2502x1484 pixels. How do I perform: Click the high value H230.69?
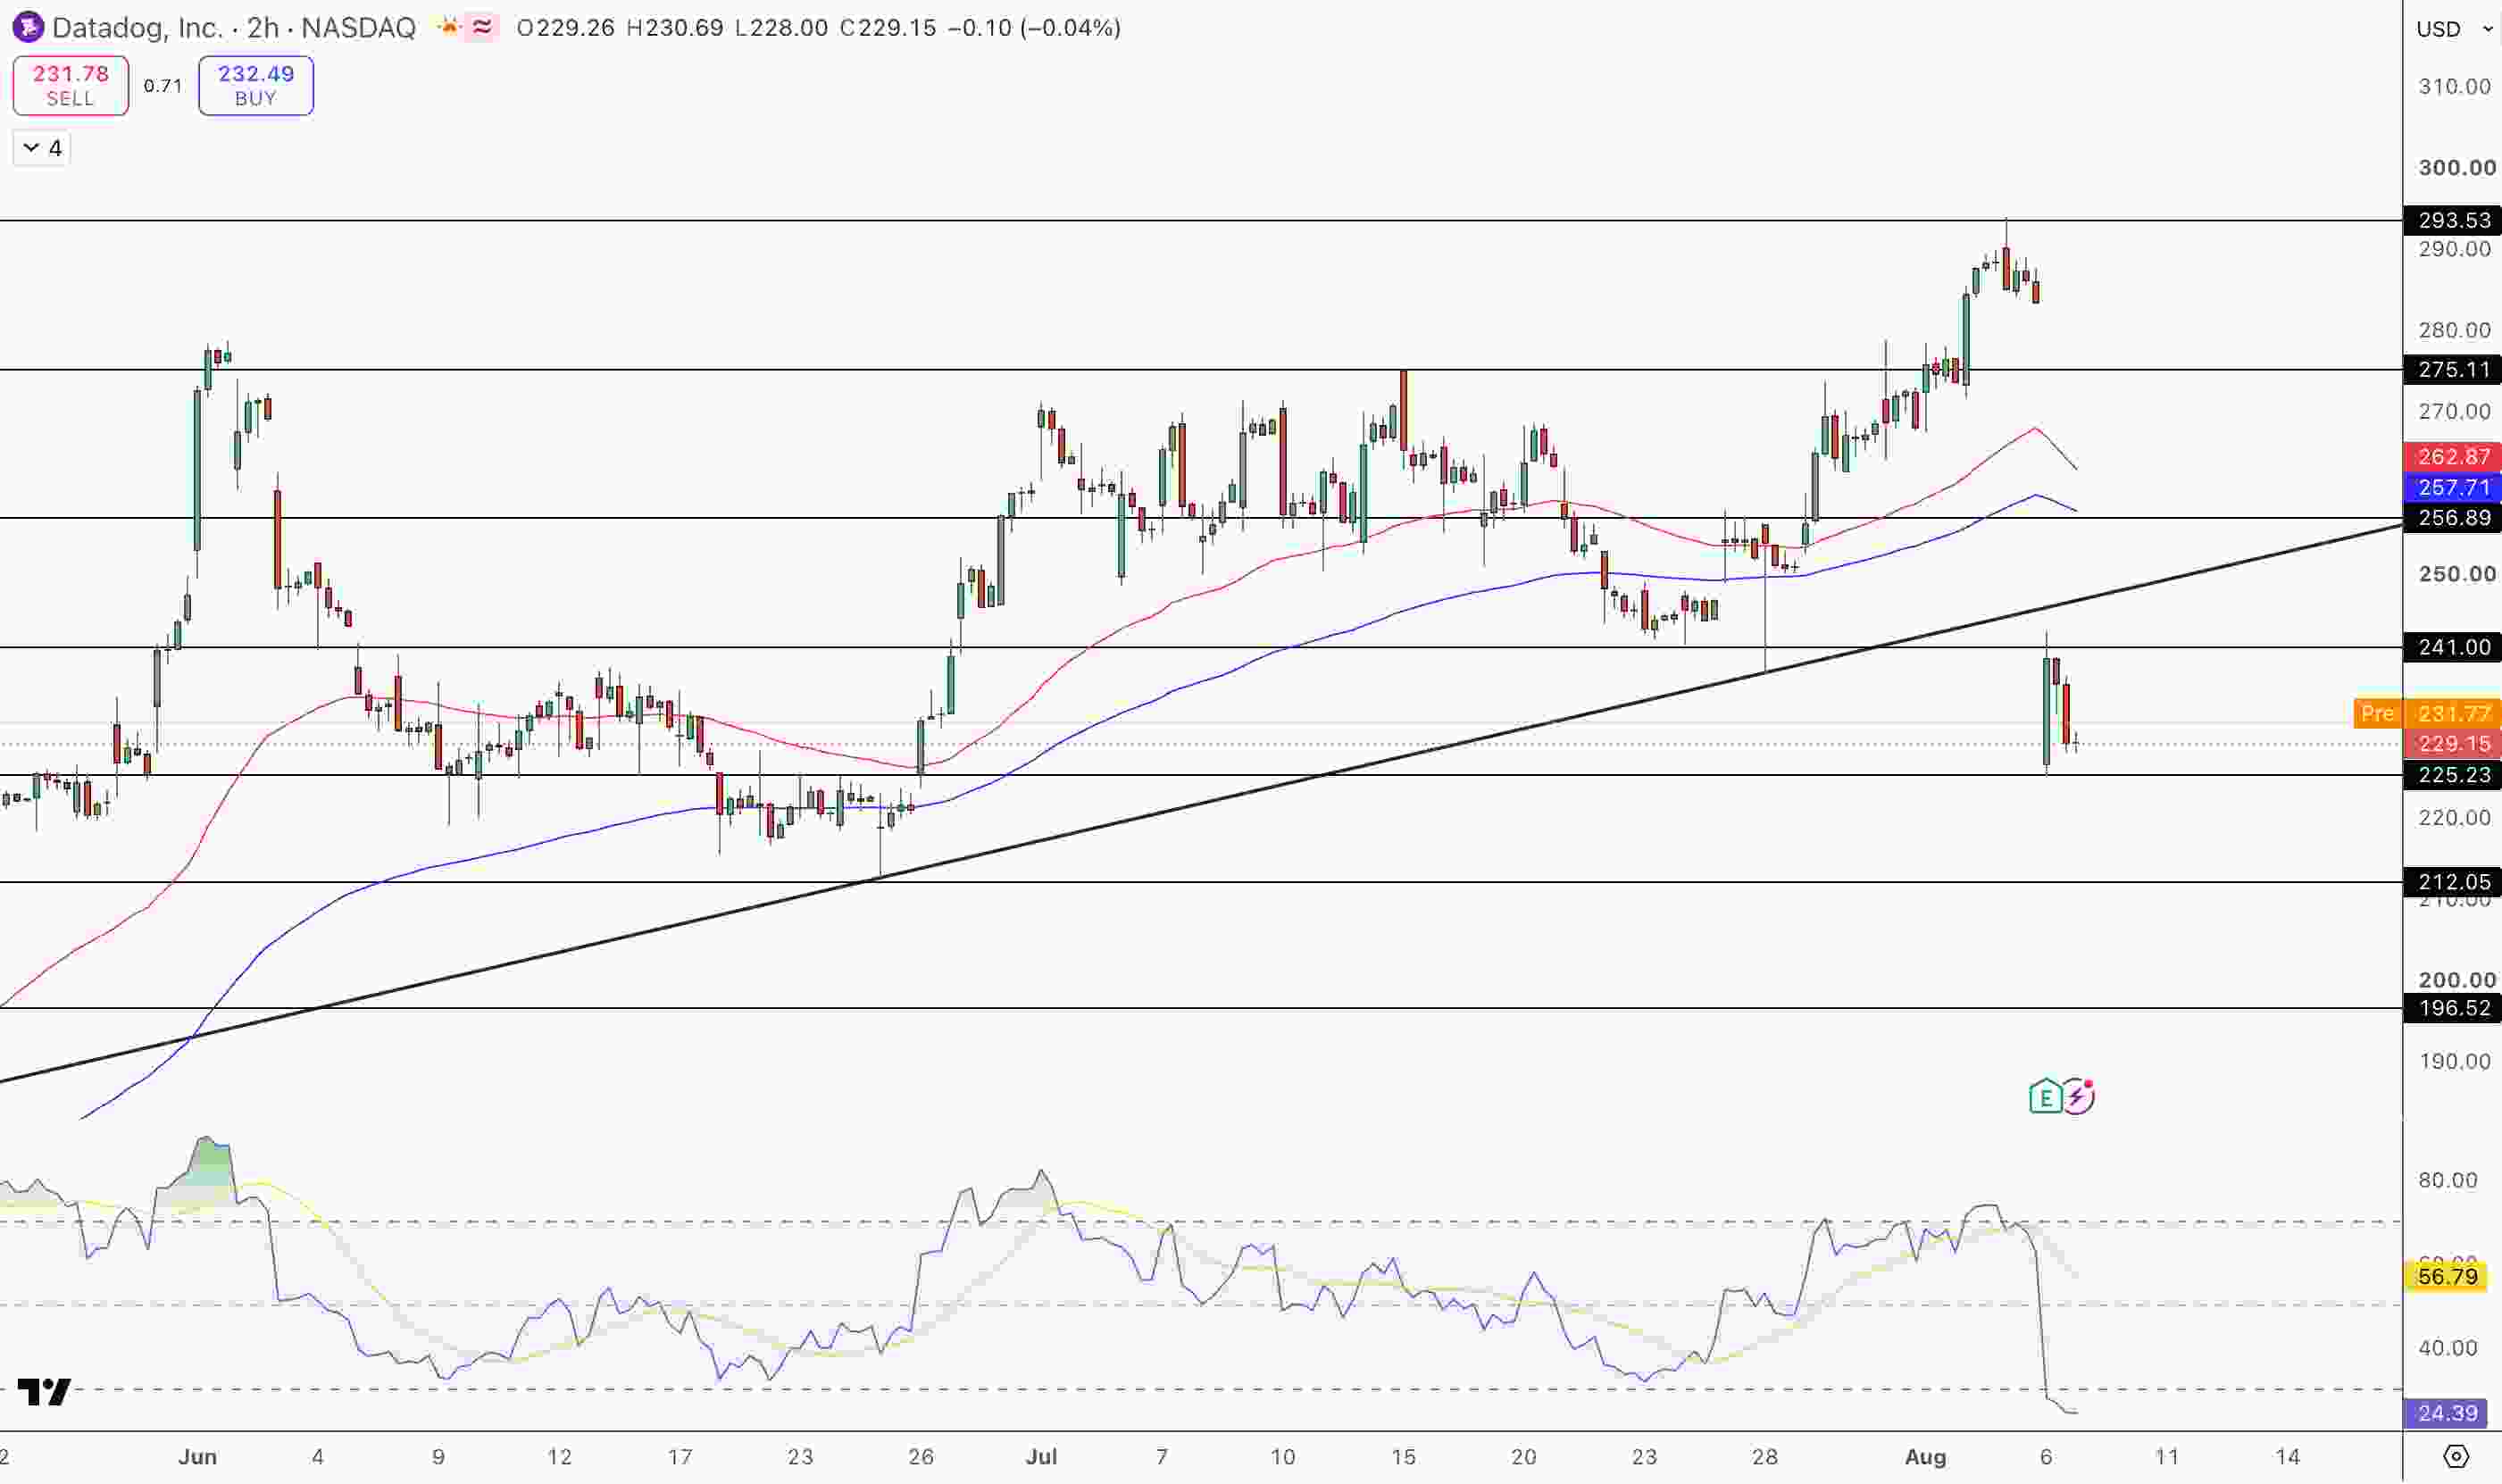(x=675, y=28)
